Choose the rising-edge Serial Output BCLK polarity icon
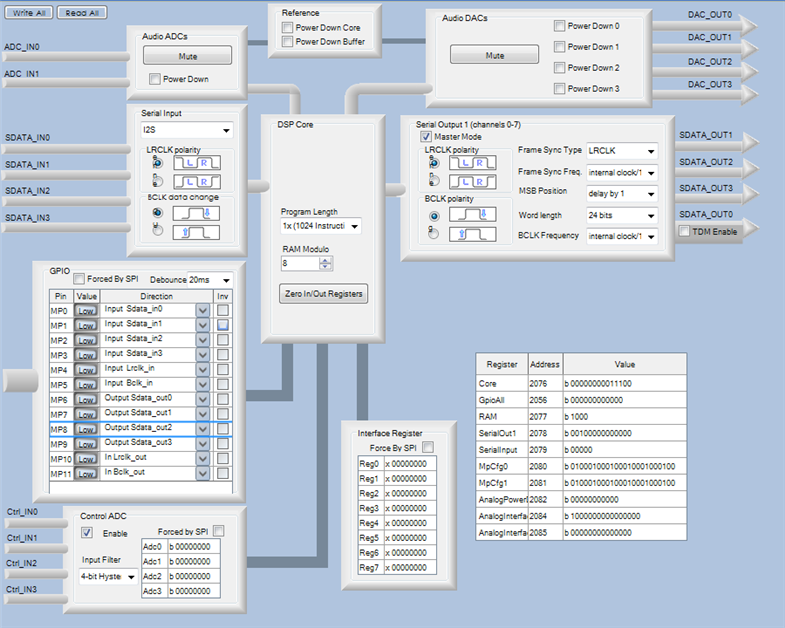 point(473,234)
